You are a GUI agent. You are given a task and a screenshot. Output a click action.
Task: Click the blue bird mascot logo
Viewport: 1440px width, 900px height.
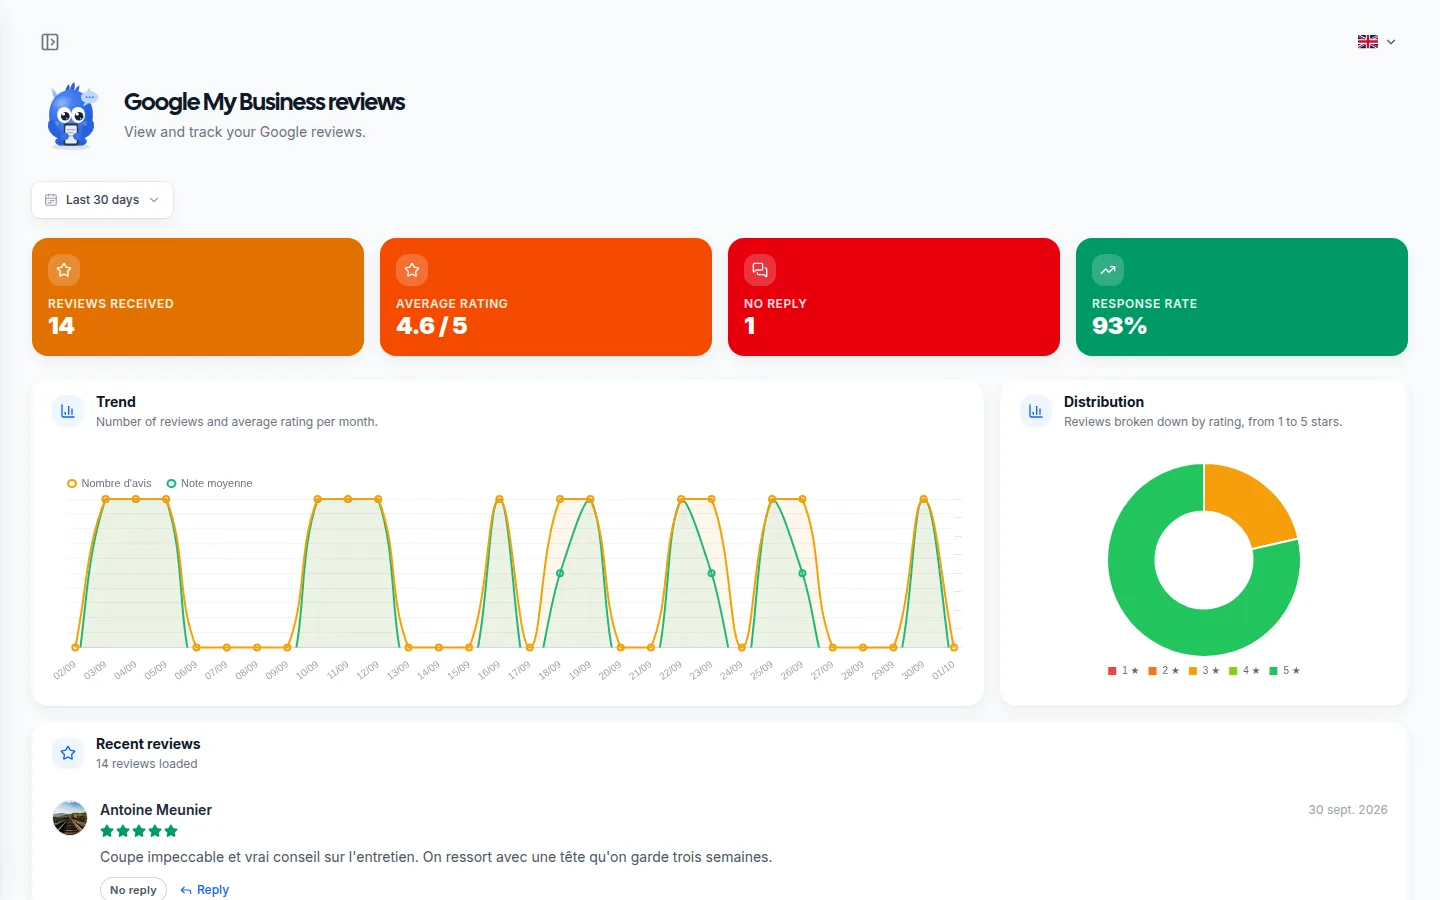pyautogui.click(x=72, y=116)
